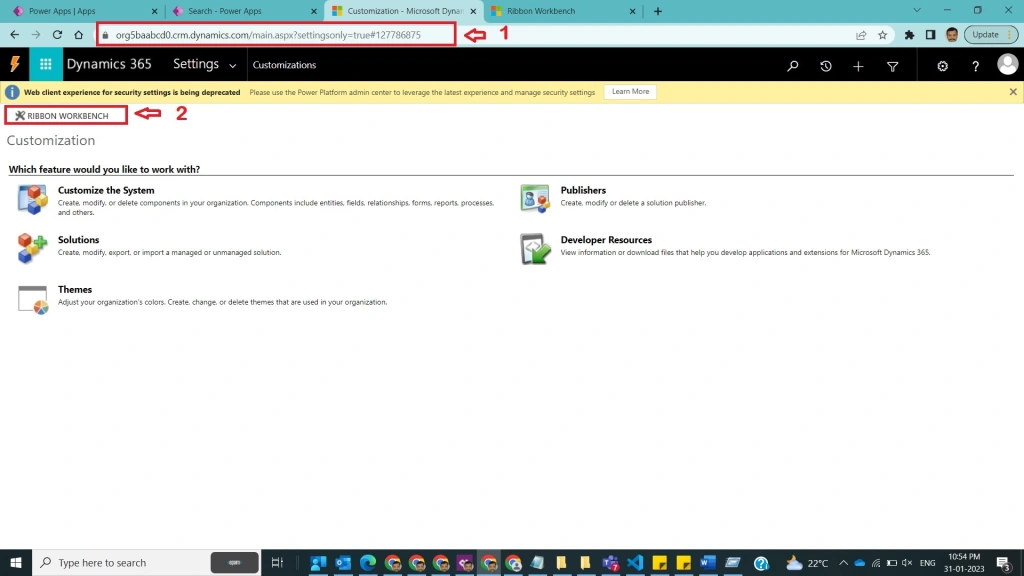The image size is (1024, 576).
Task: Open Outlook from taskbar
Action: point(343,562)
